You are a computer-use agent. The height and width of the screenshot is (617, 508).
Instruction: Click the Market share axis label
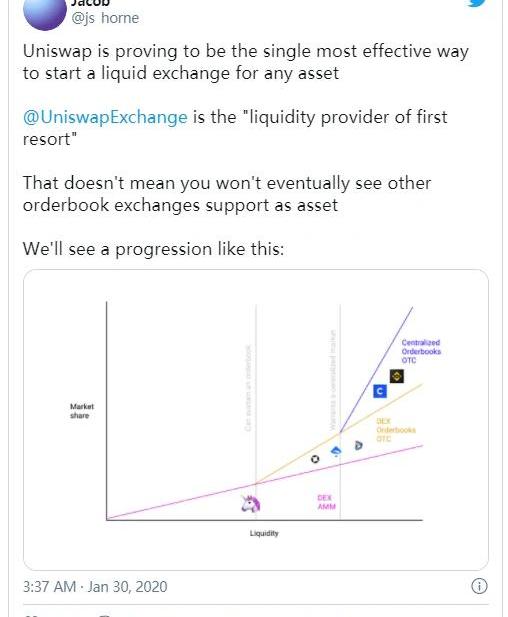82,411
